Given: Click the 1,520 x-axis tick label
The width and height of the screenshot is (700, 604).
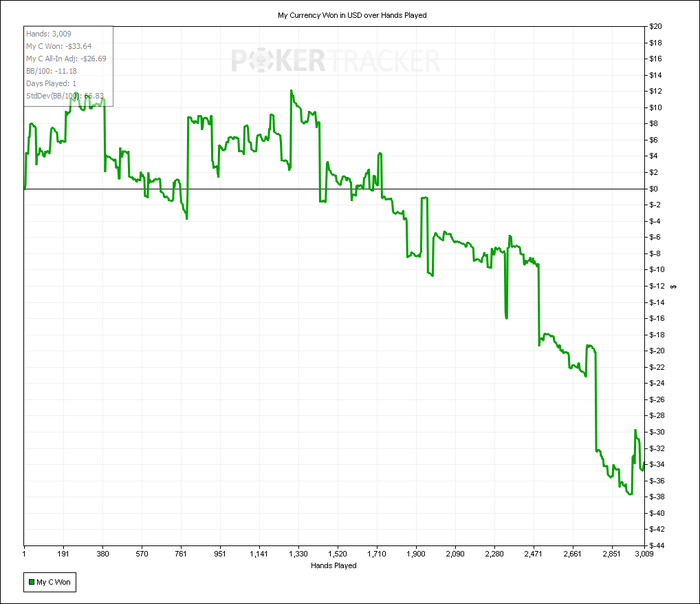Looking at the screenshot, I should (x=338, y=554).
